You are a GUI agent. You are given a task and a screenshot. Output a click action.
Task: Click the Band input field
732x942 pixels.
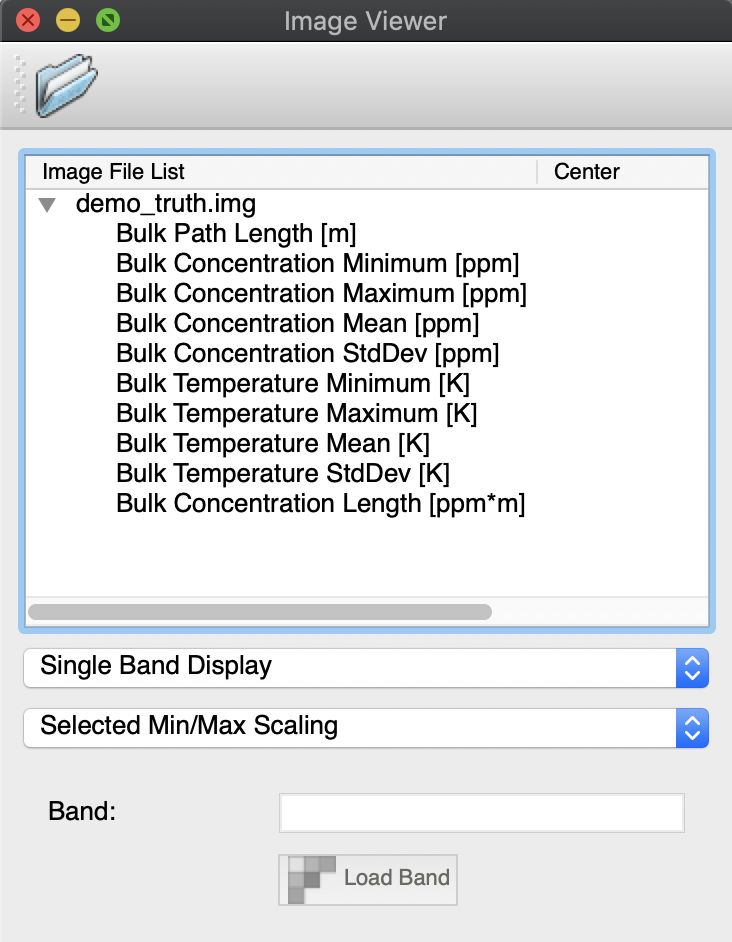[481, 813]
